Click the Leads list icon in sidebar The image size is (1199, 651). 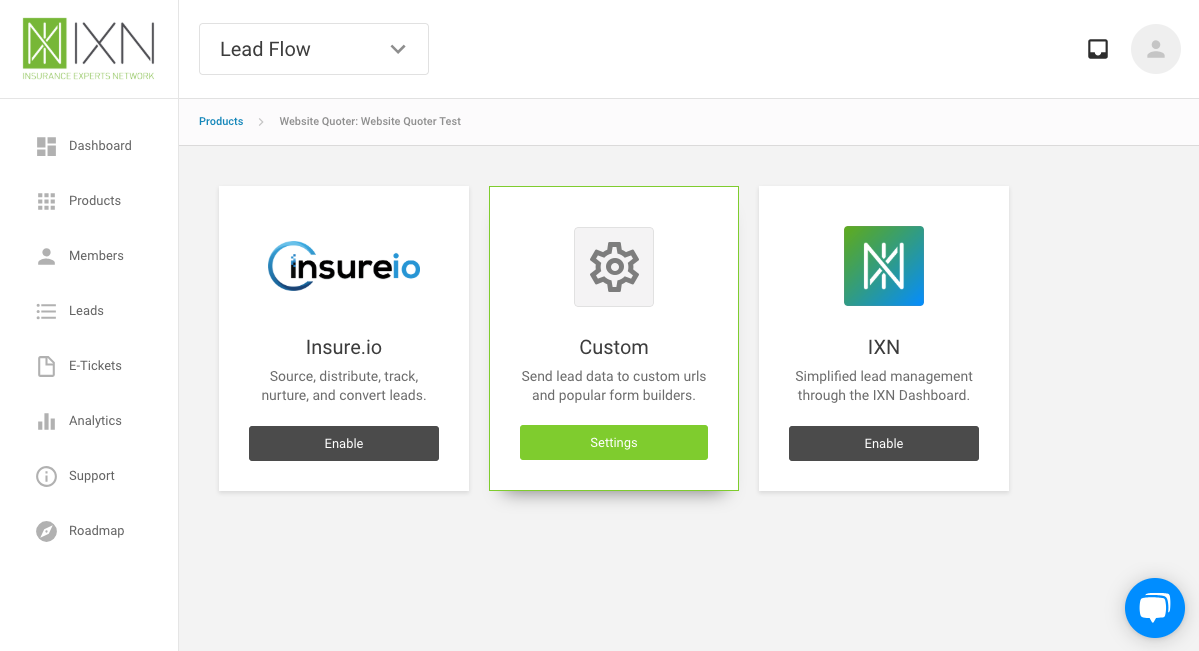[x=47, y=311]
